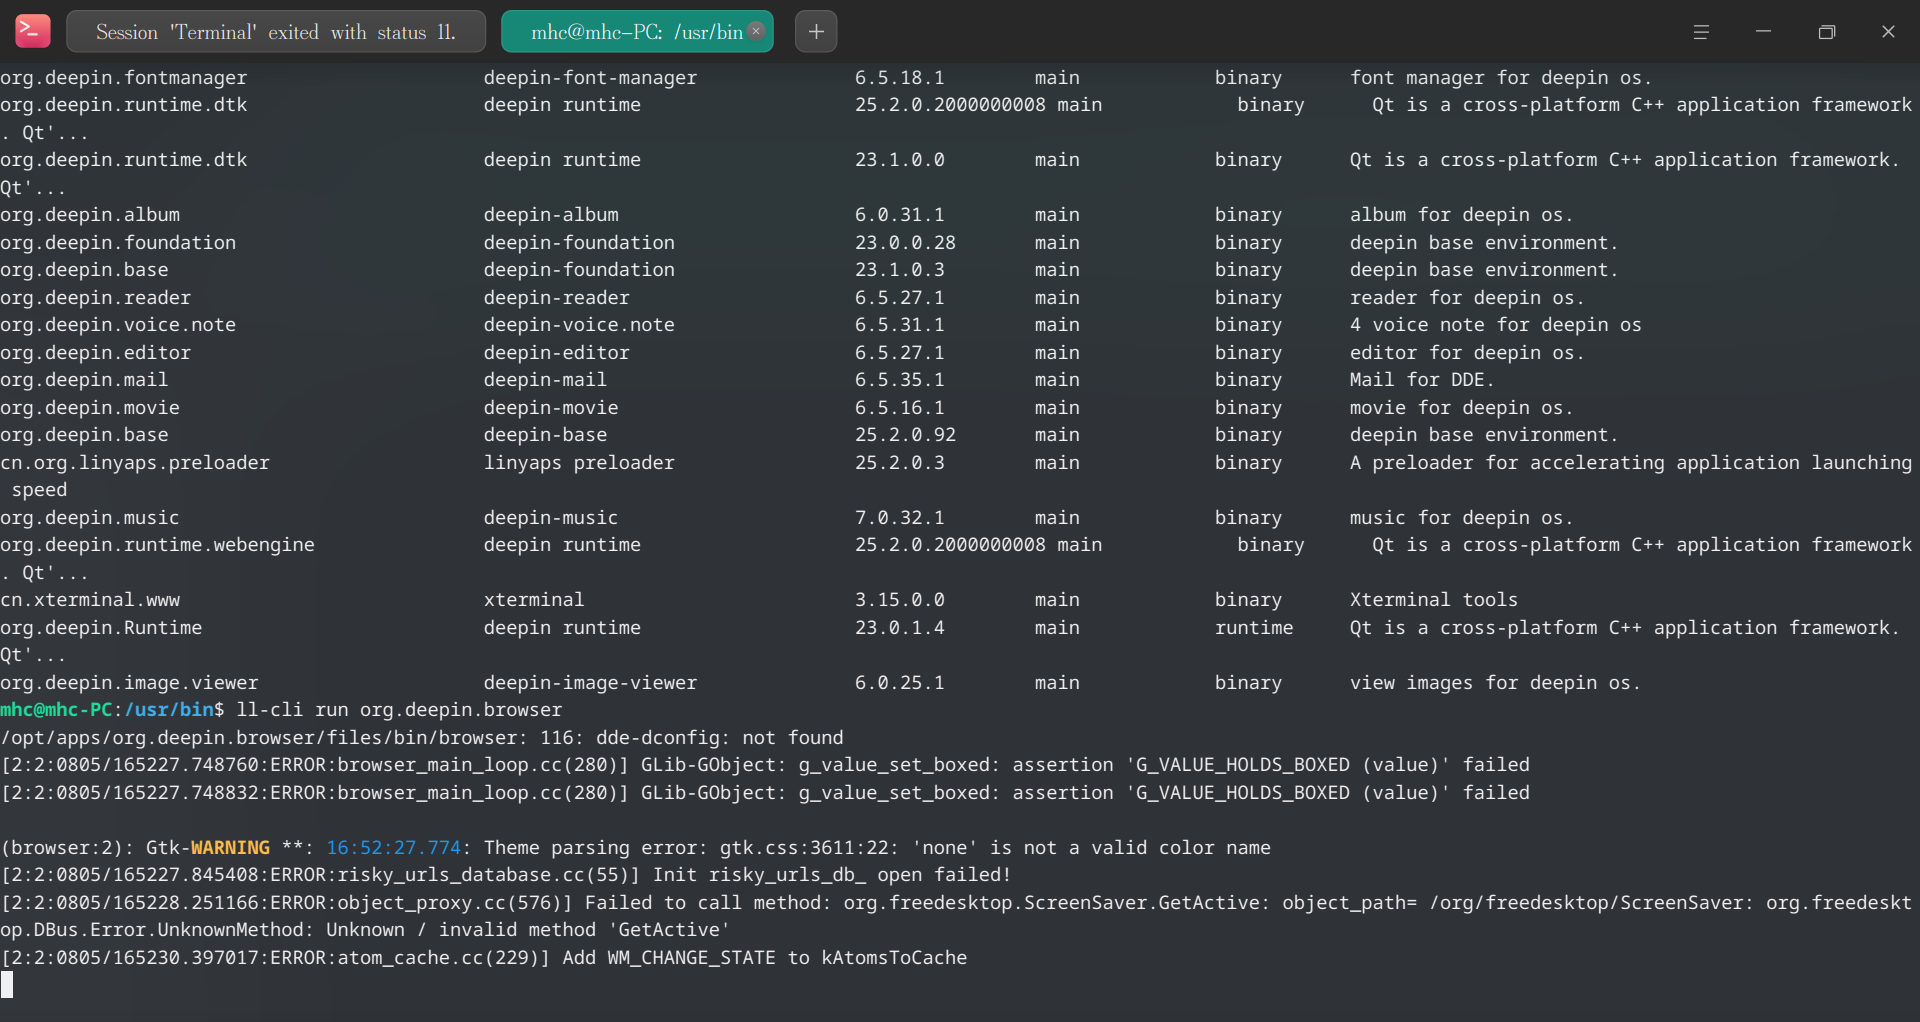Image resolution: width=1920 pixels, height=1022 pixels.
Task: Close the mhc@mhc-PC /usr/bin tab
Action: pos(757,31)
